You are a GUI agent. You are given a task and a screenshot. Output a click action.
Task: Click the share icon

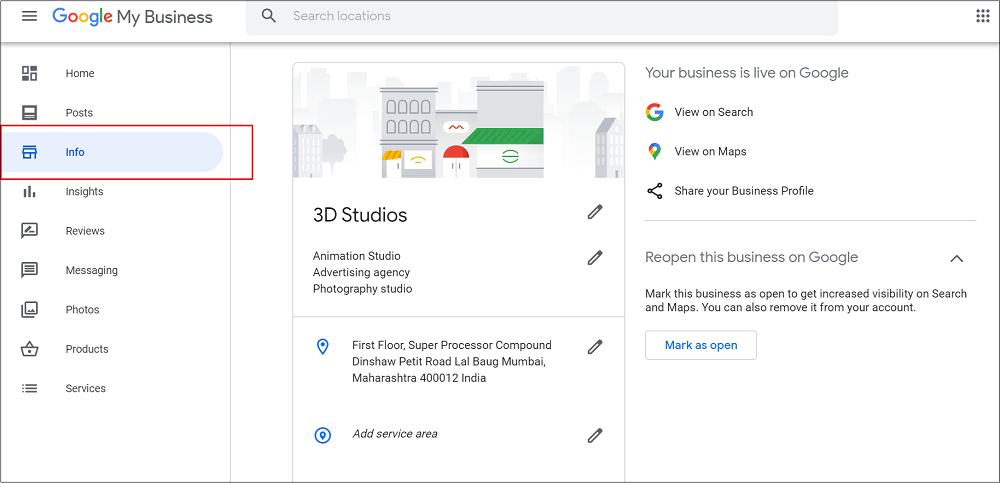tap(654, 191)
